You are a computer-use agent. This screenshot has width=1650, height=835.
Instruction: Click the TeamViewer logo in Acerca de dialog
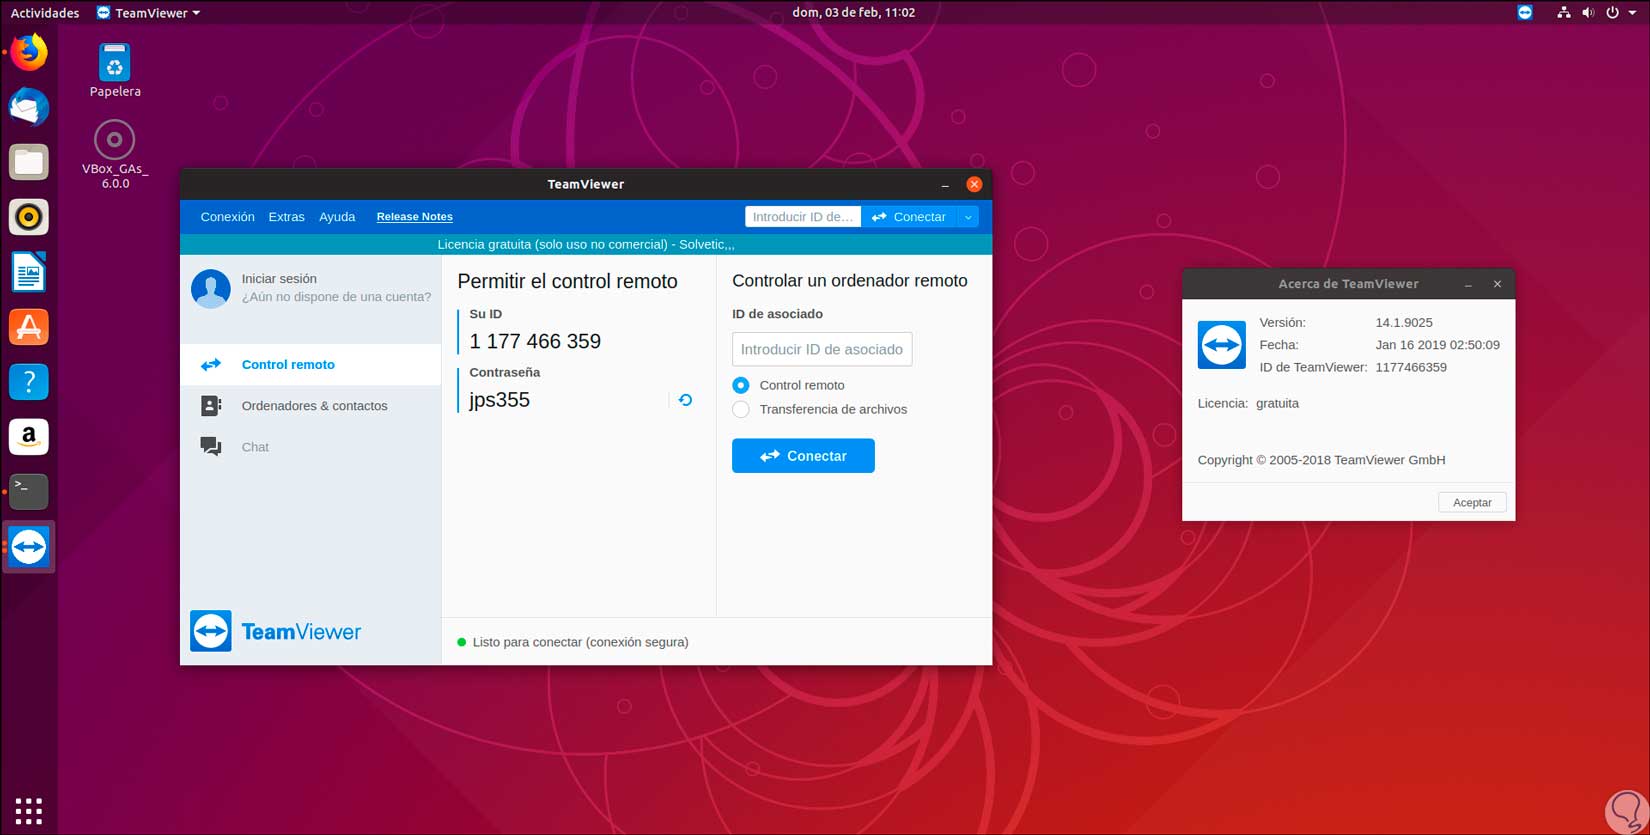point(1222,345)
